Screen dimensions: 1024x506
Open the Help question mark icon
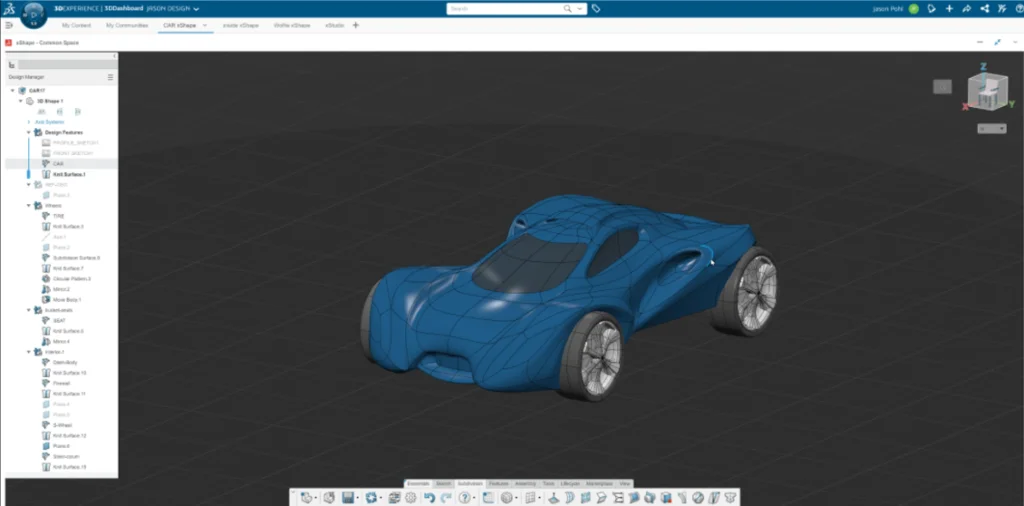click(467, 497)
